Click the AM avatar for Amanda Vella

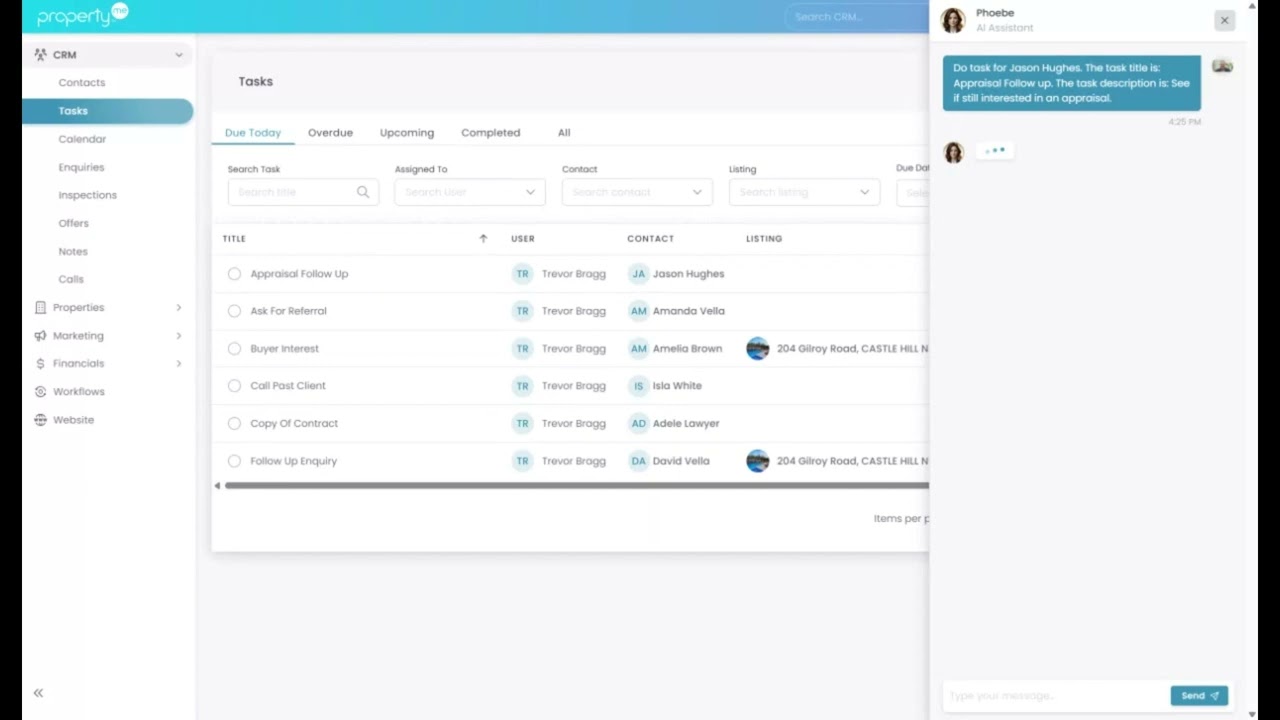tap(638, 311)
